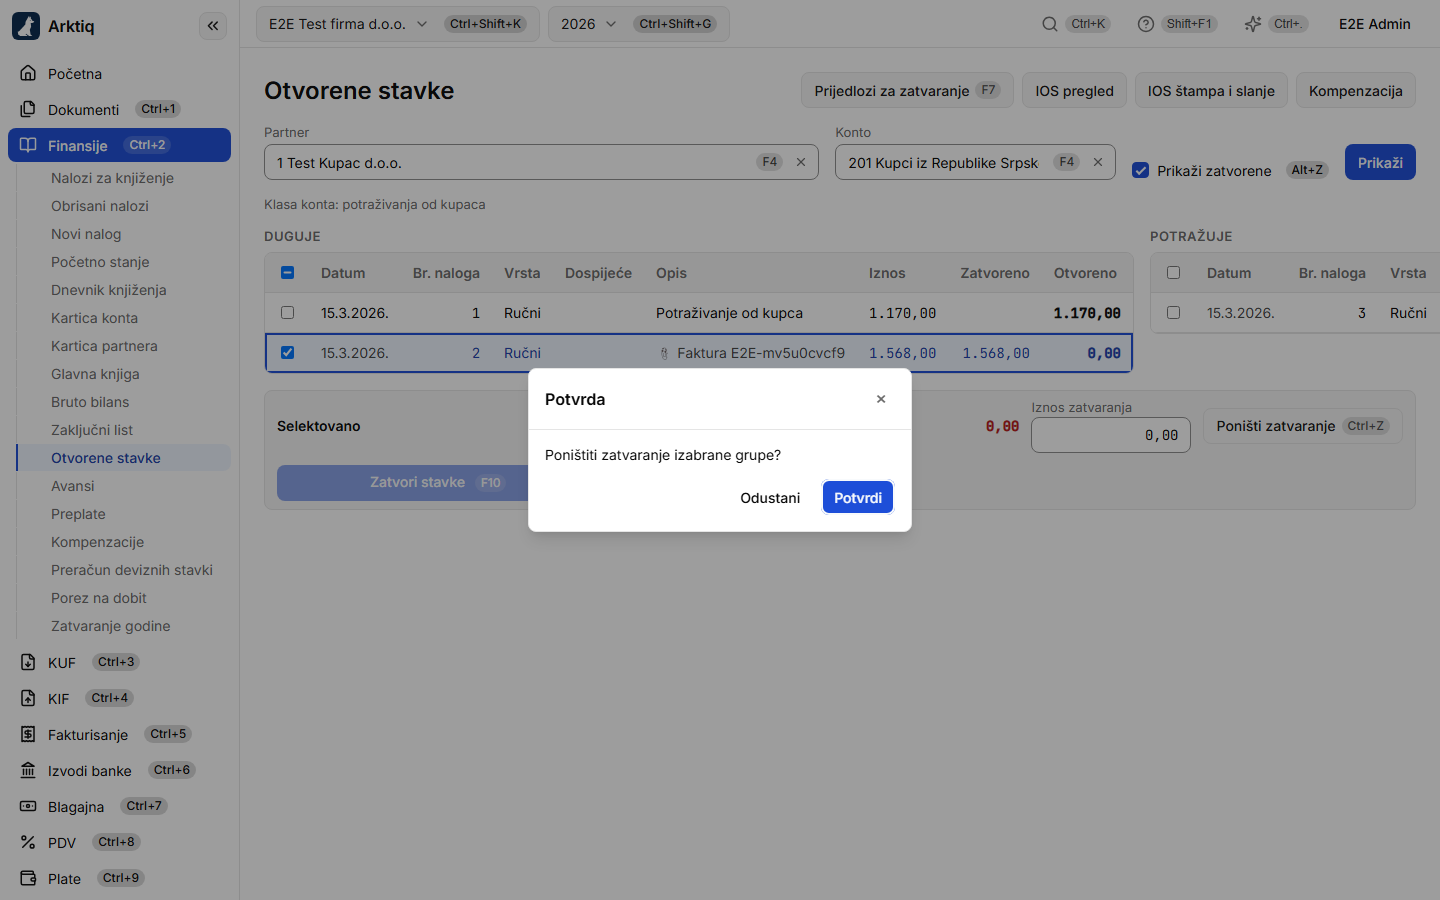Open the Konto lookup field

point(975,162)
